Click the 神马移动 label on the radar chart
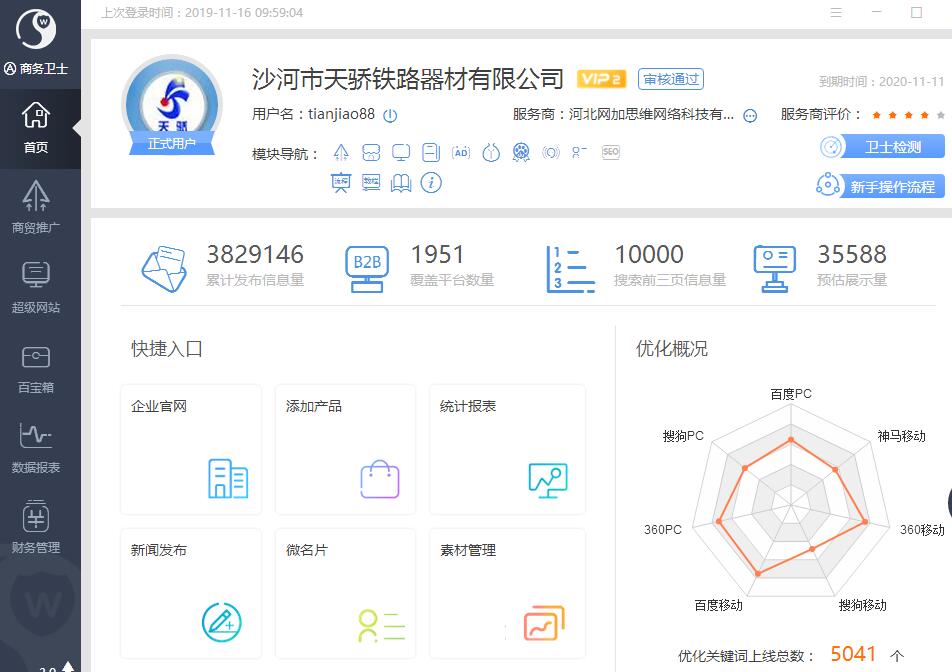 point(901,436)
